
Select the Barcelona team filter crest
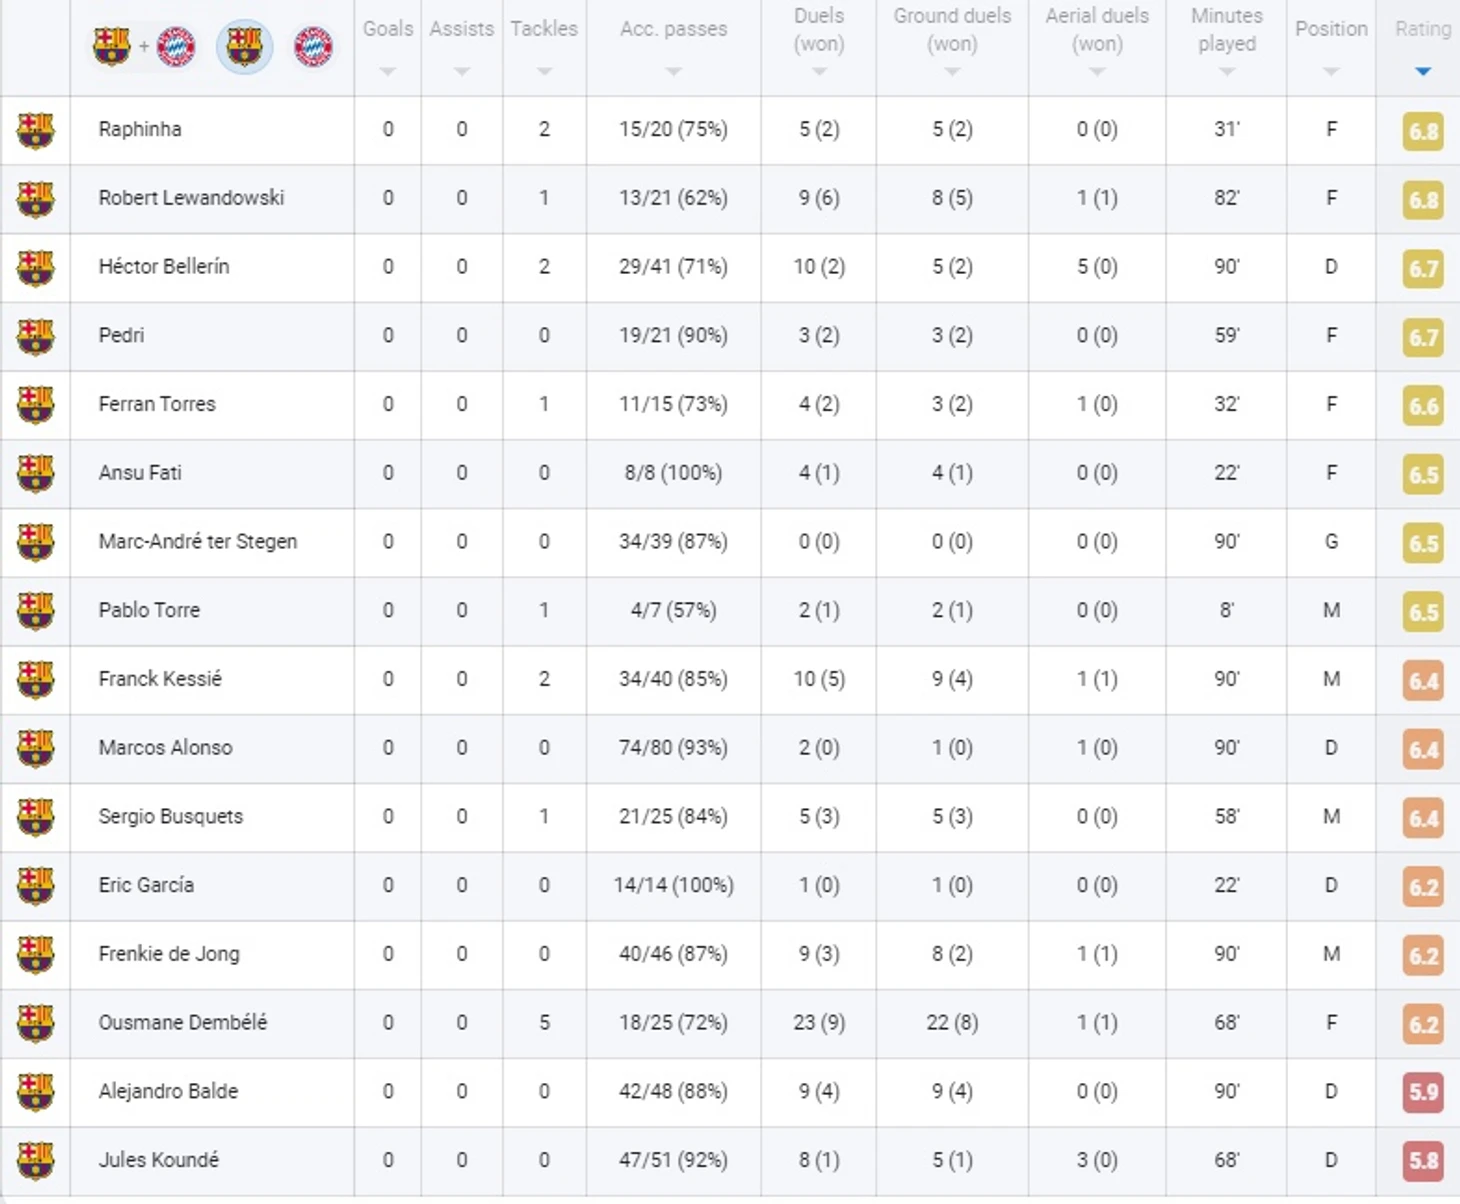click(x=244, y=46)
